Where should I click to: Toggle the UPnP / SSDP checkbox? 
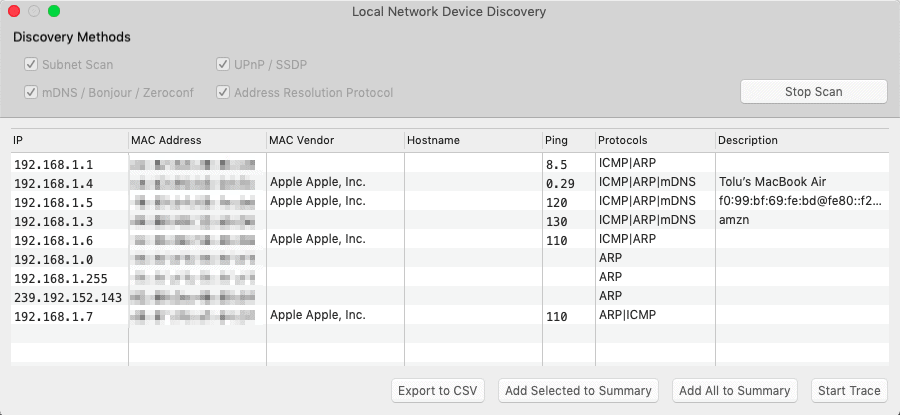(x=223, y=65)
